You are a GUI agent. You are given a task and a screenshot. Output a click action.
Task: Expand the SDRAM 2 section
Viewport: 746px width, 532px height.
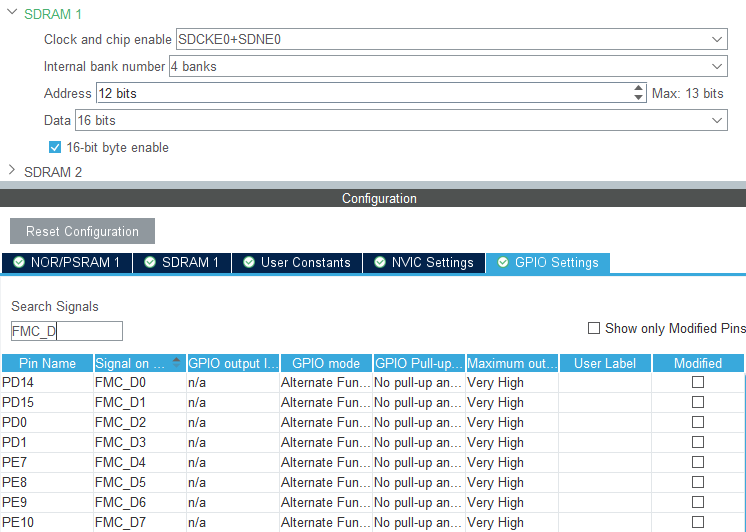12,169
